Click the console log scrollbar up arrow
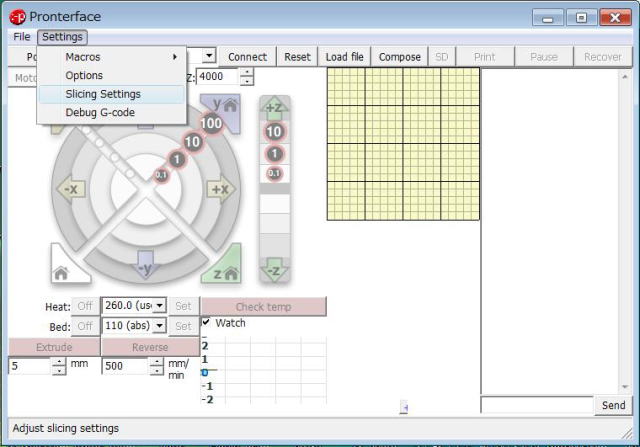640x447 pixels. click(624, 77)
